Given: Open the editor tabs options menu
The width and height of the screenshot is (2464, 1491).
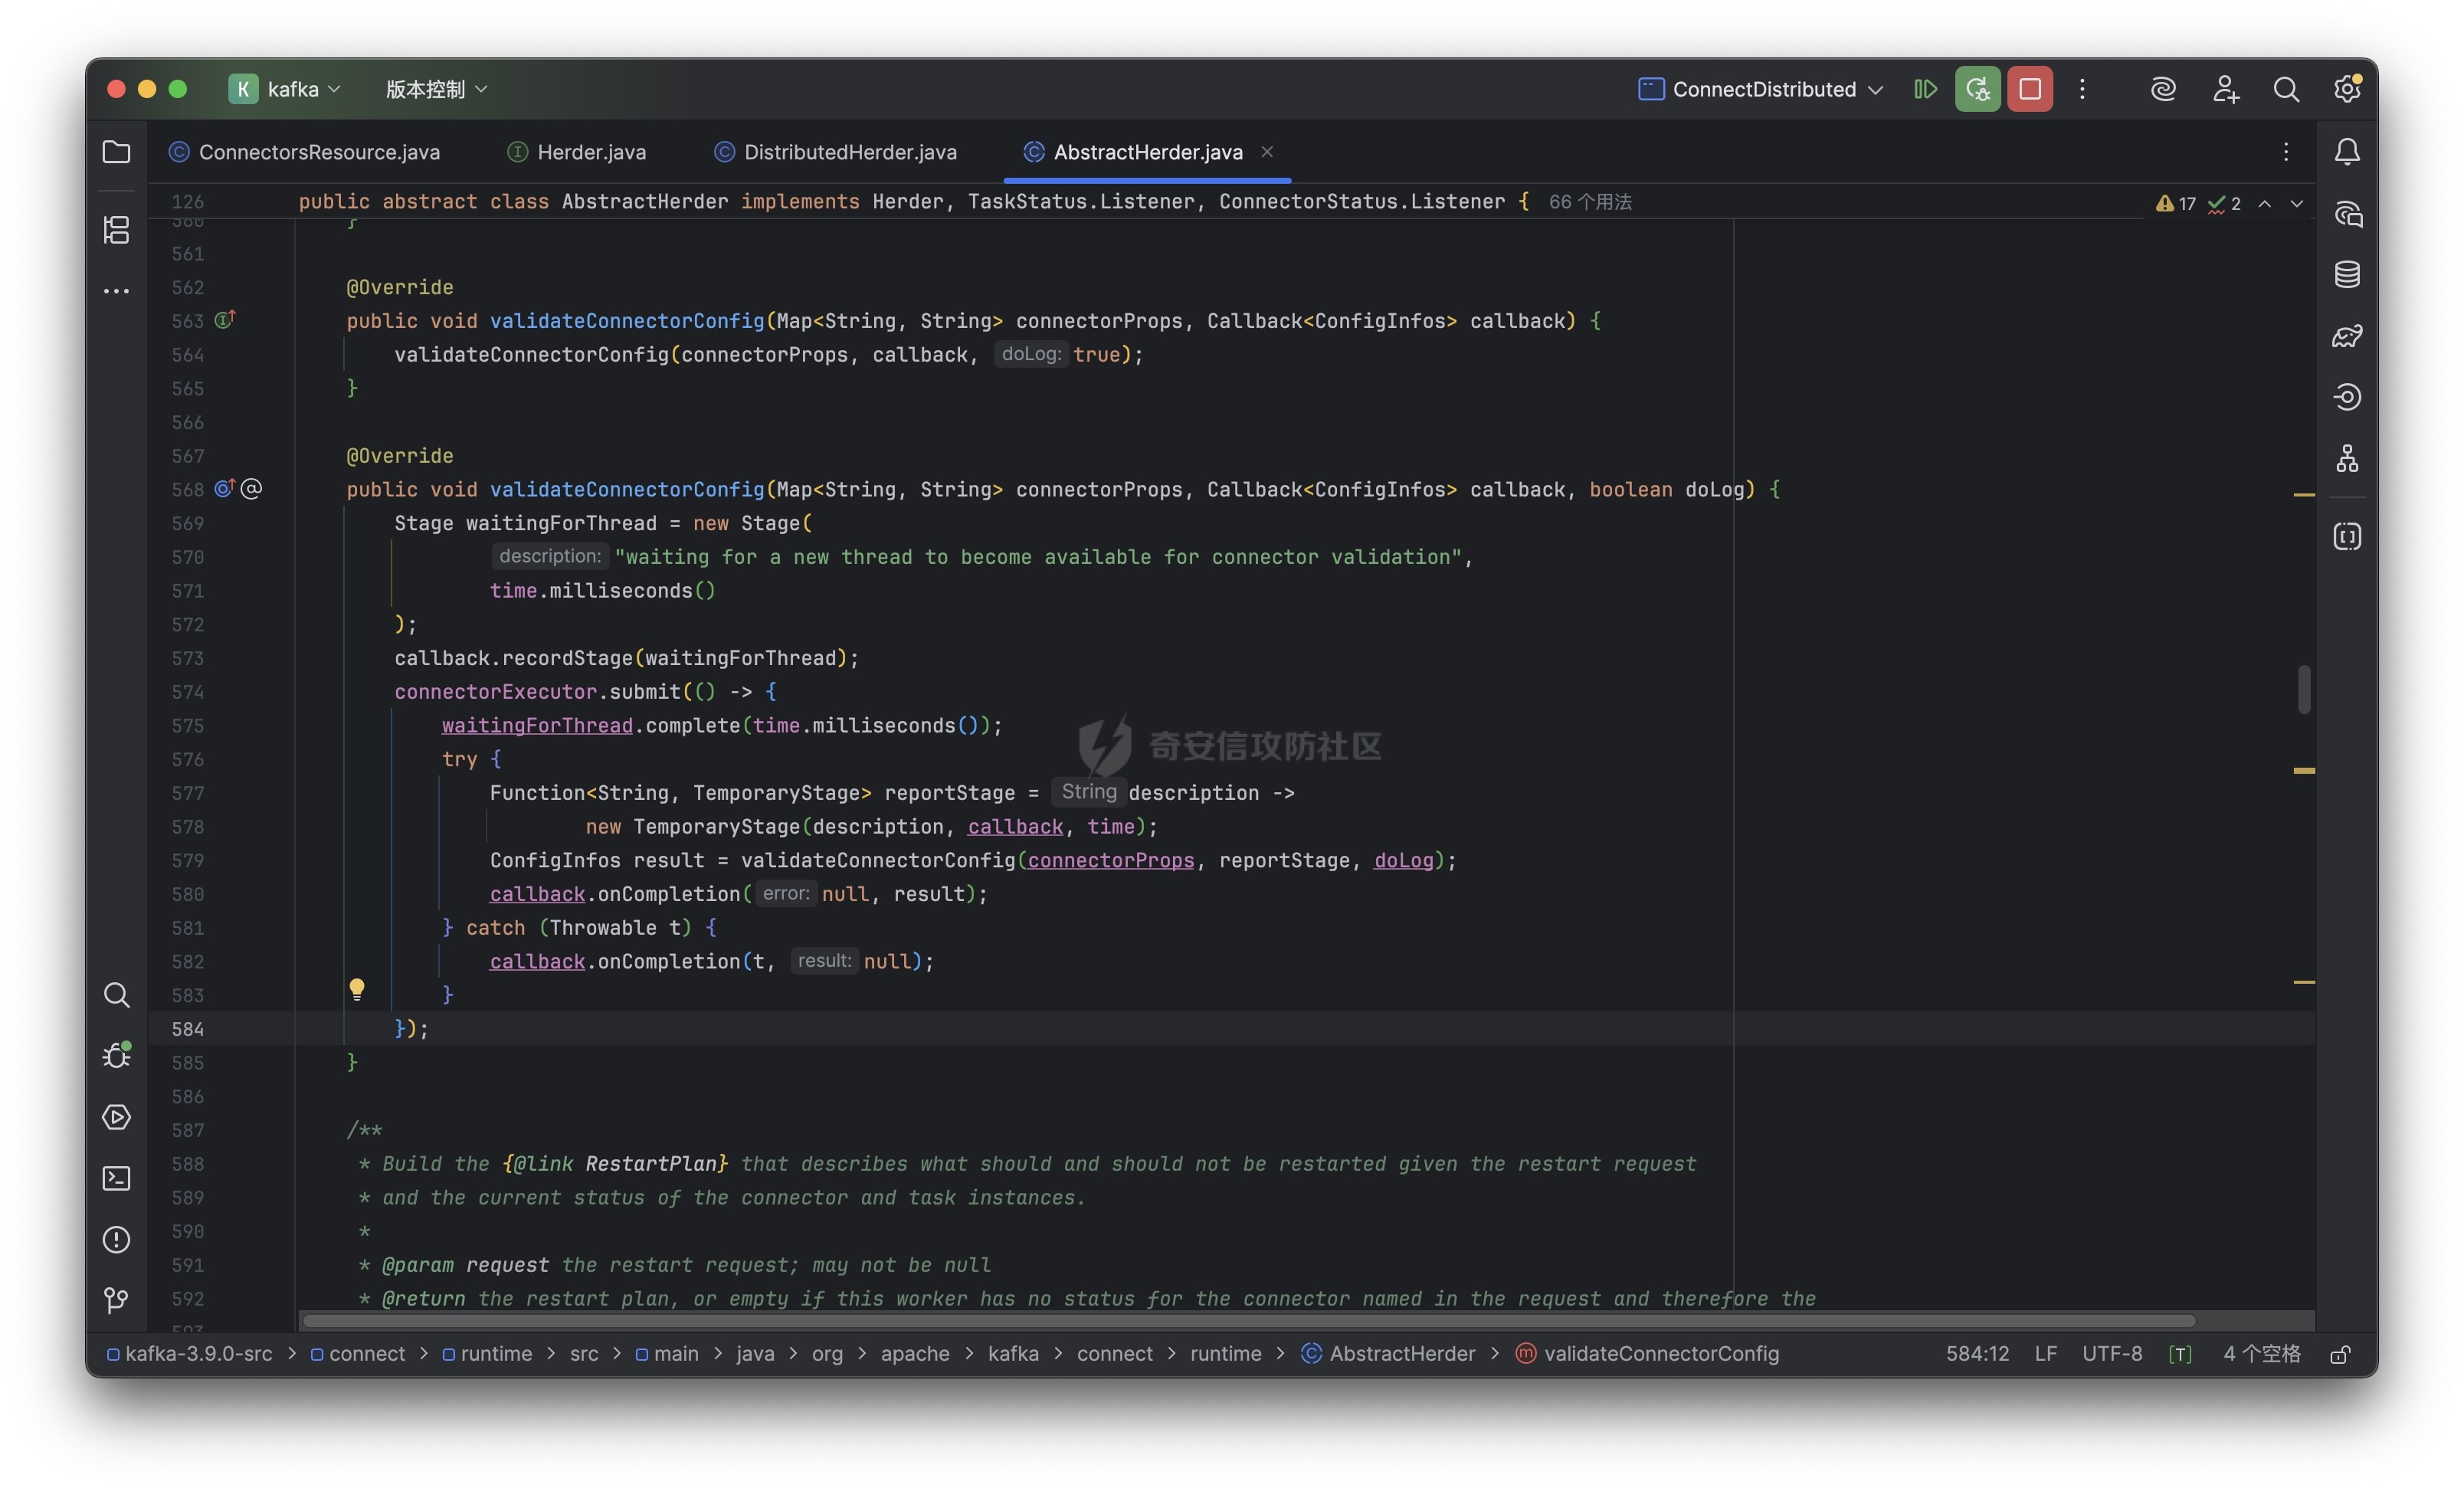Looking at the screenshot, I should tap(2286, 152).
